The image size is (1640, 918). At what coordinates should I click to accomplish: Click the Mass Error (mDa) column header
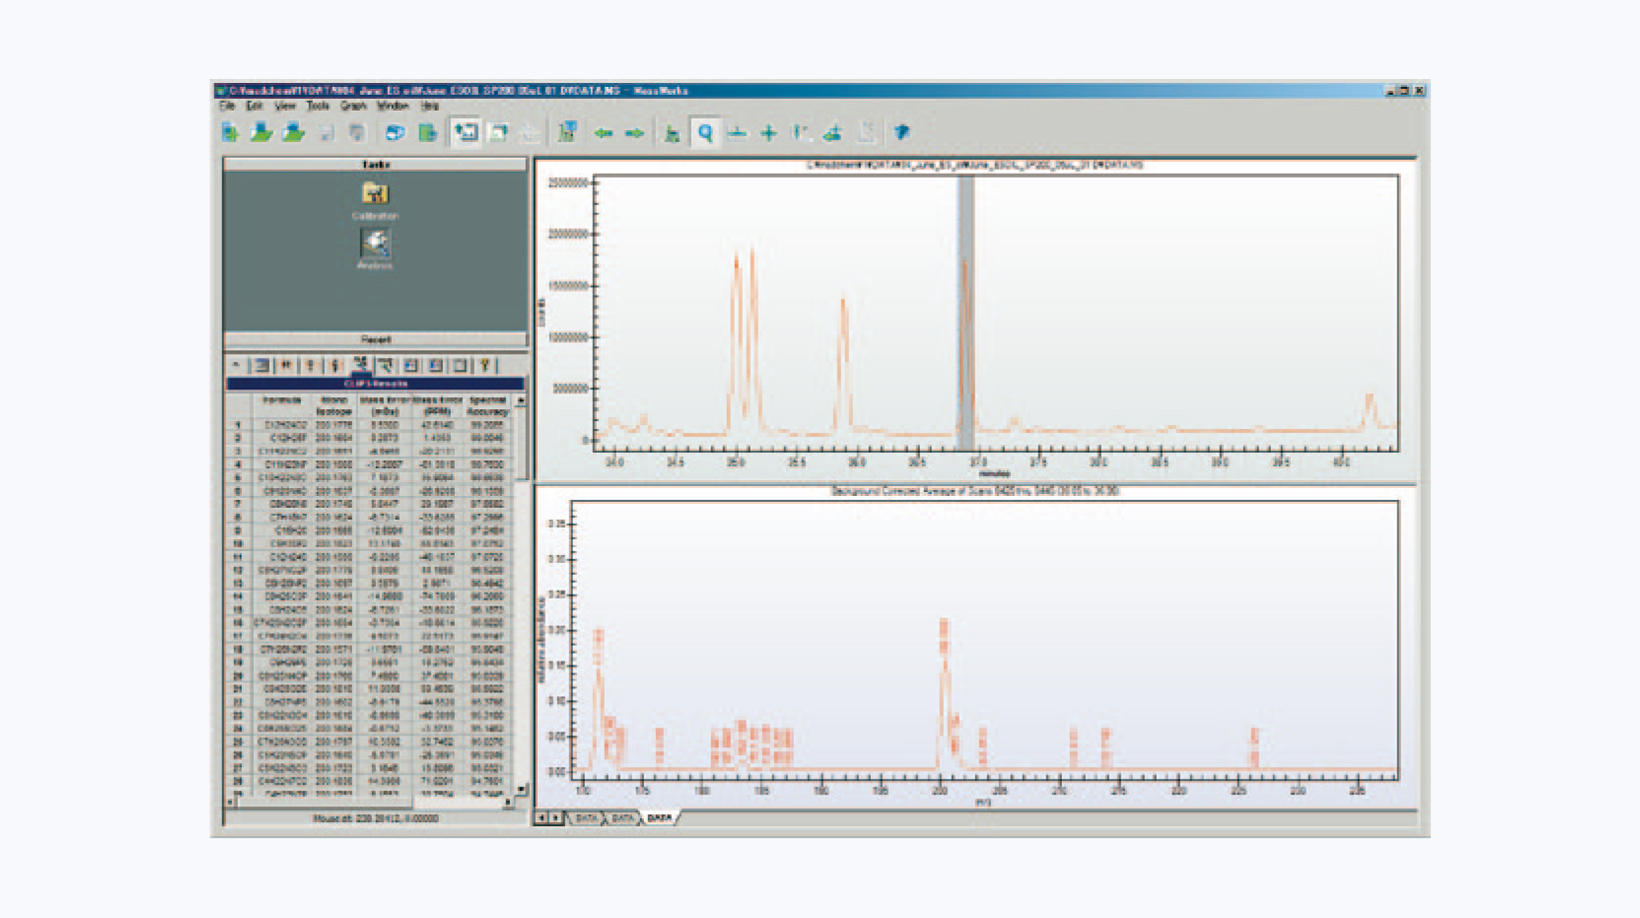coord(385,405)
